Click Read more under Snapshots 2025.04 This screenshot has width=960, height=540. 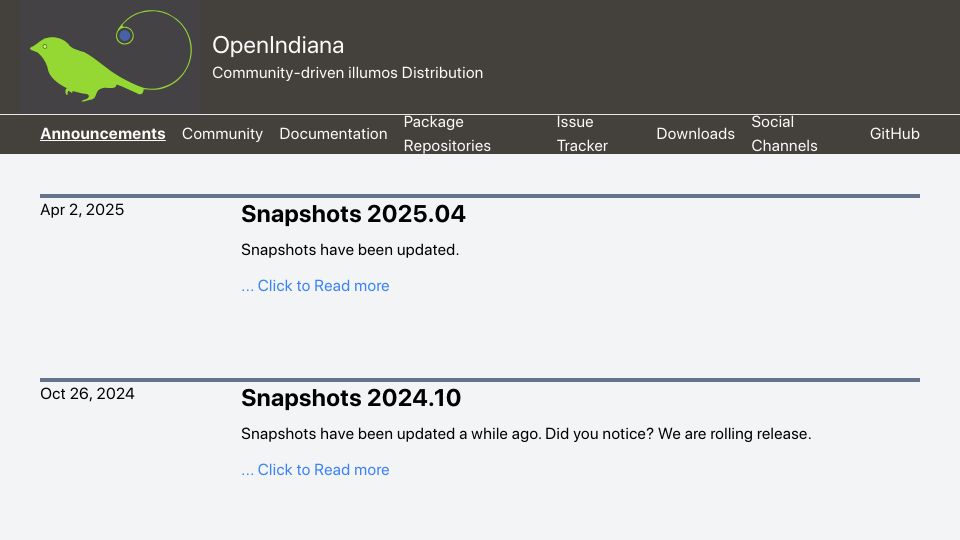(315, 286)
